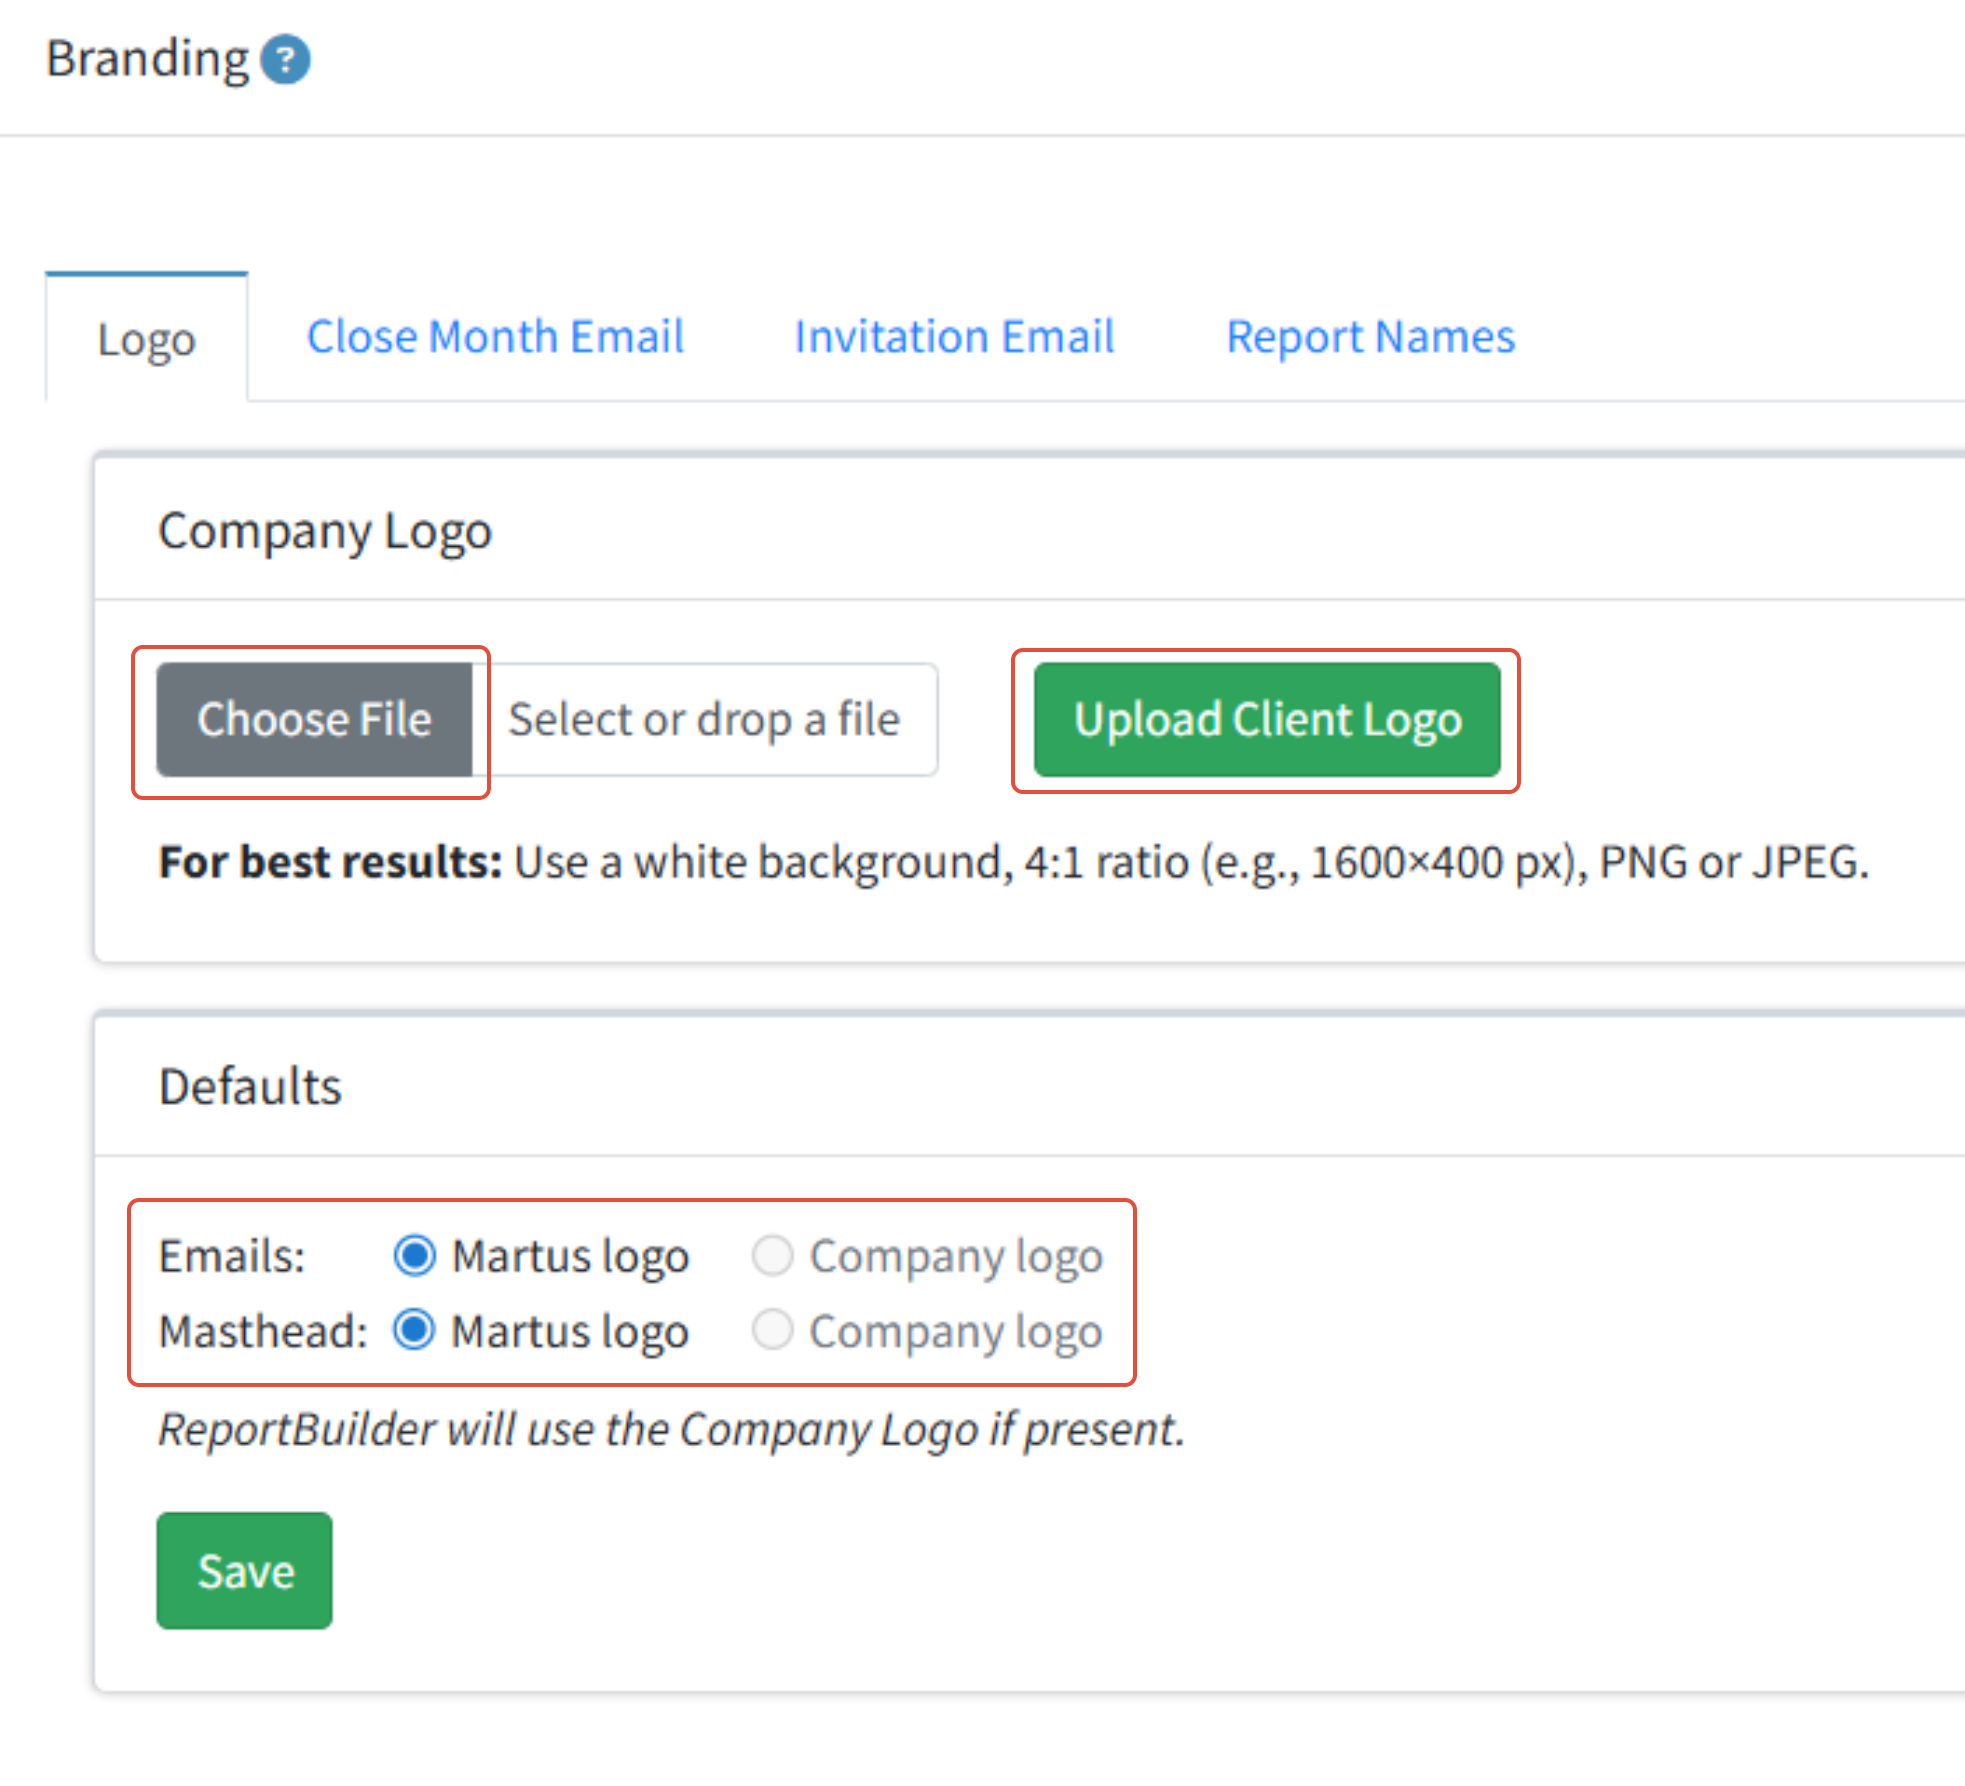Screen dimensions: 1965x1786
Task: Select Martus logo radio for Emails
Action: [414, 1255]
